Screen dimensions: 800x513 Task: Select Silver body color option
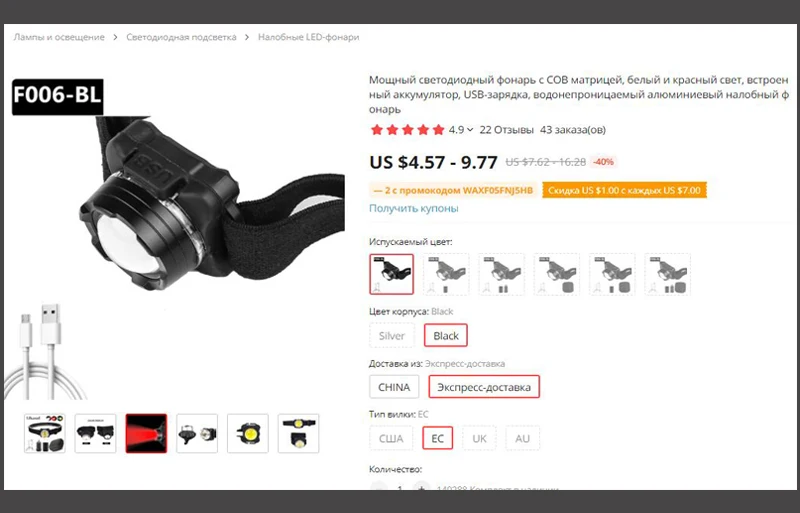[x=392, y=336]
